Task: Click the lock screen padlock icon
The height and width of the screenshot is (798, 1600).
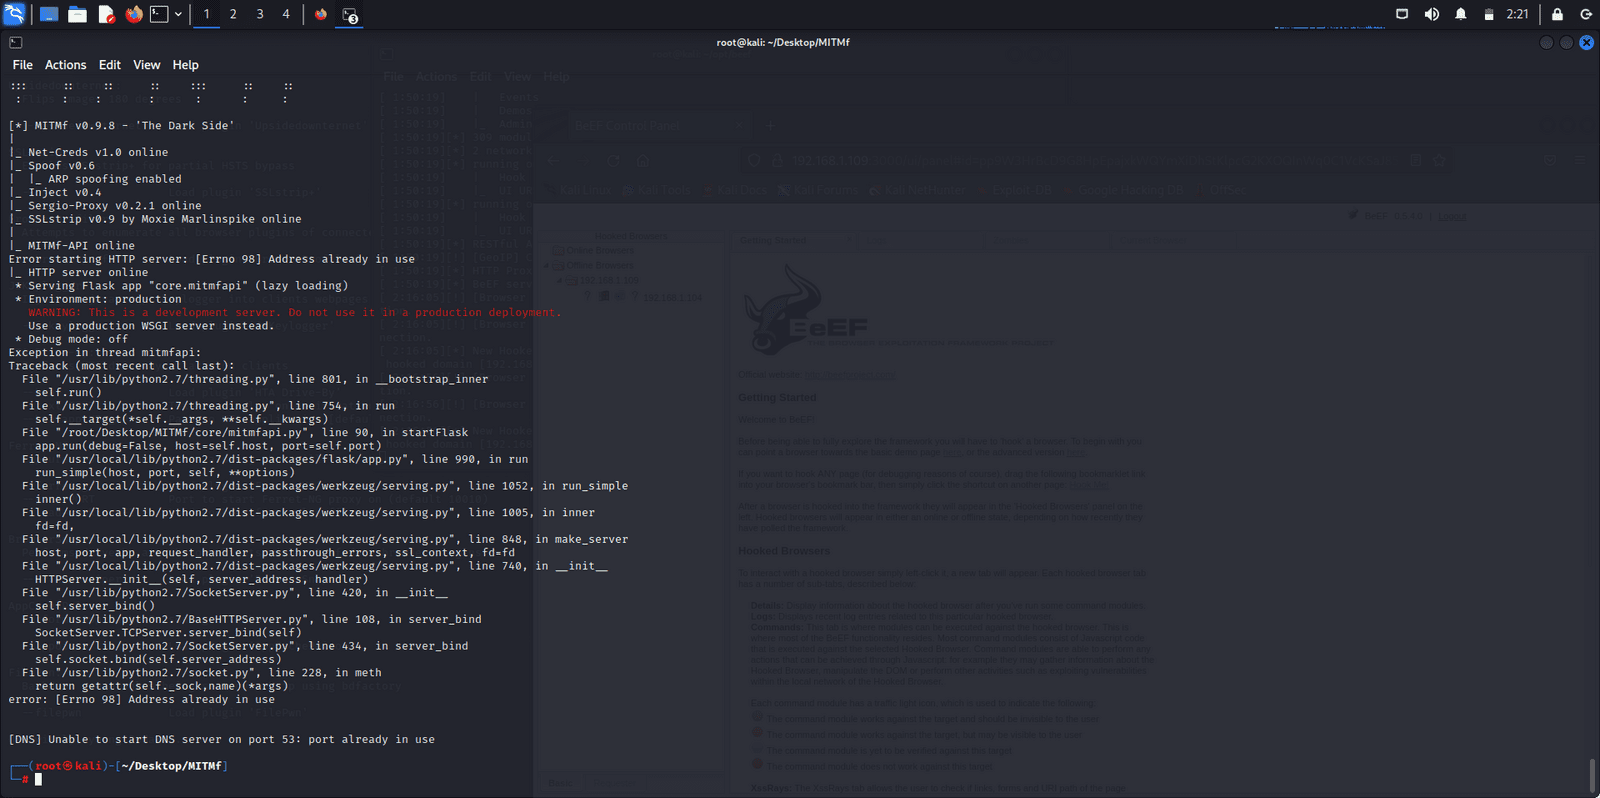Action: click(x=1557, y=14)
